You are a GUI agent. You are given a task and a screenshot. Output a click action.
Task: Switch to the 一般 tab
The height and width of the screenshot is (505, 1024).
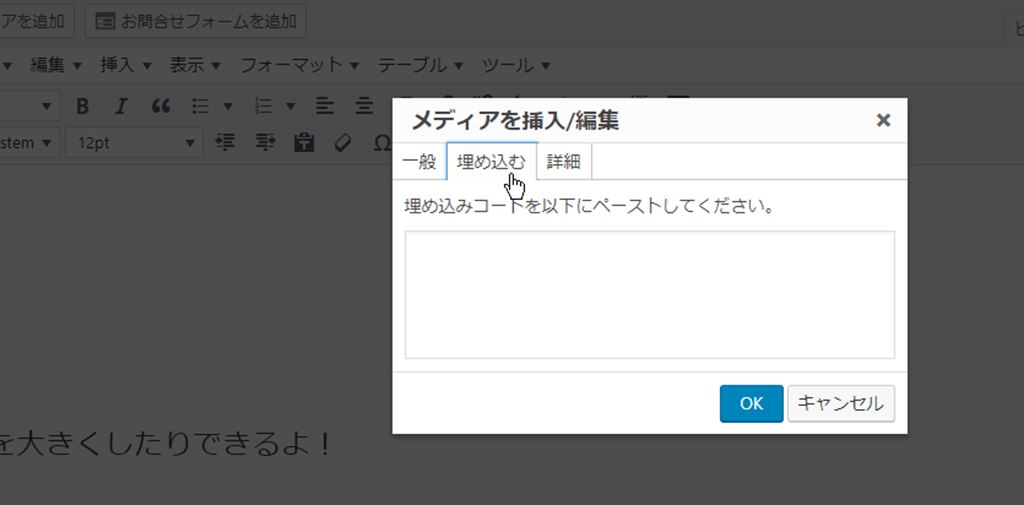[419, 162]
